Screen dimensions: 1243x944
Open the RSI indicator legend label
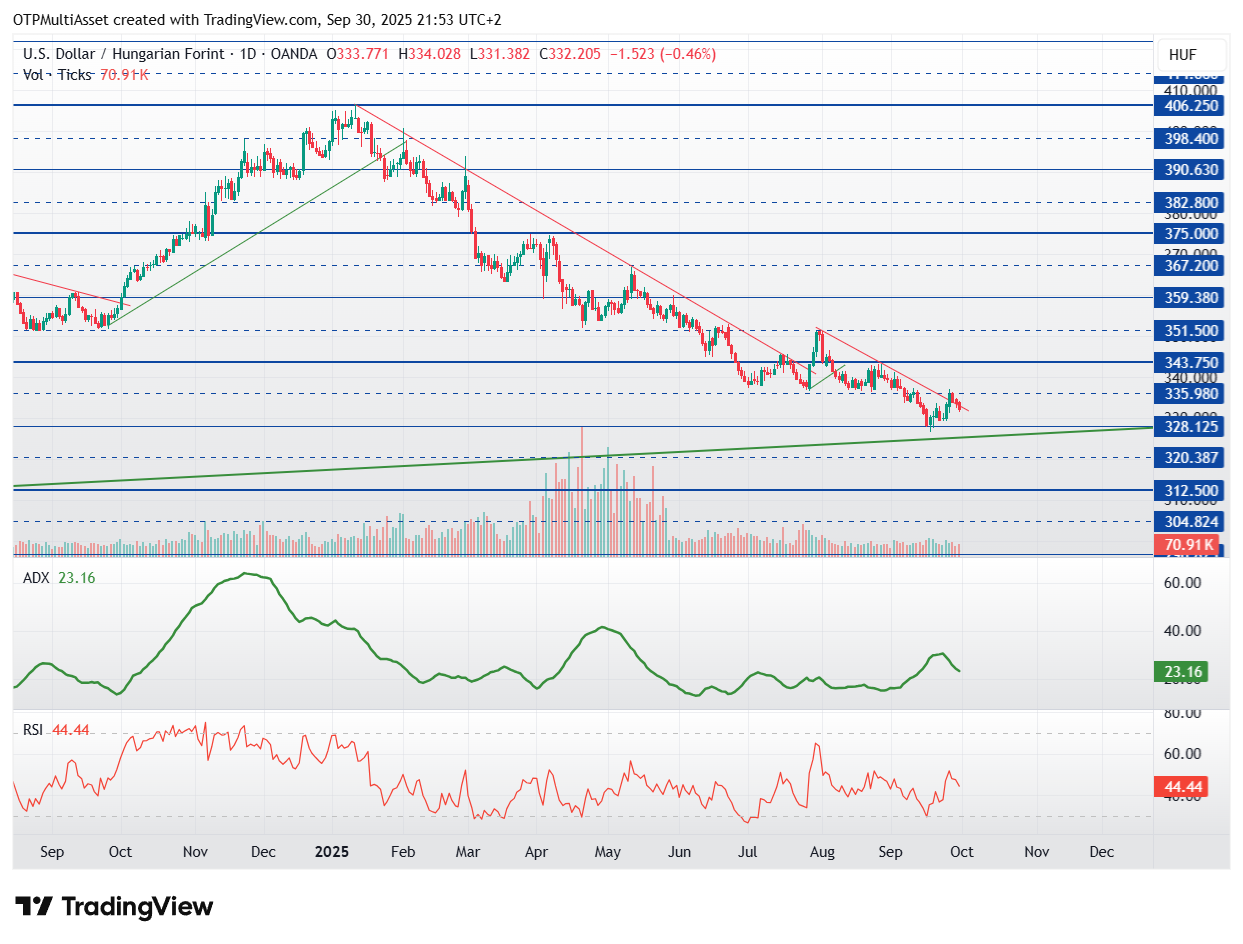click(33, 730)
